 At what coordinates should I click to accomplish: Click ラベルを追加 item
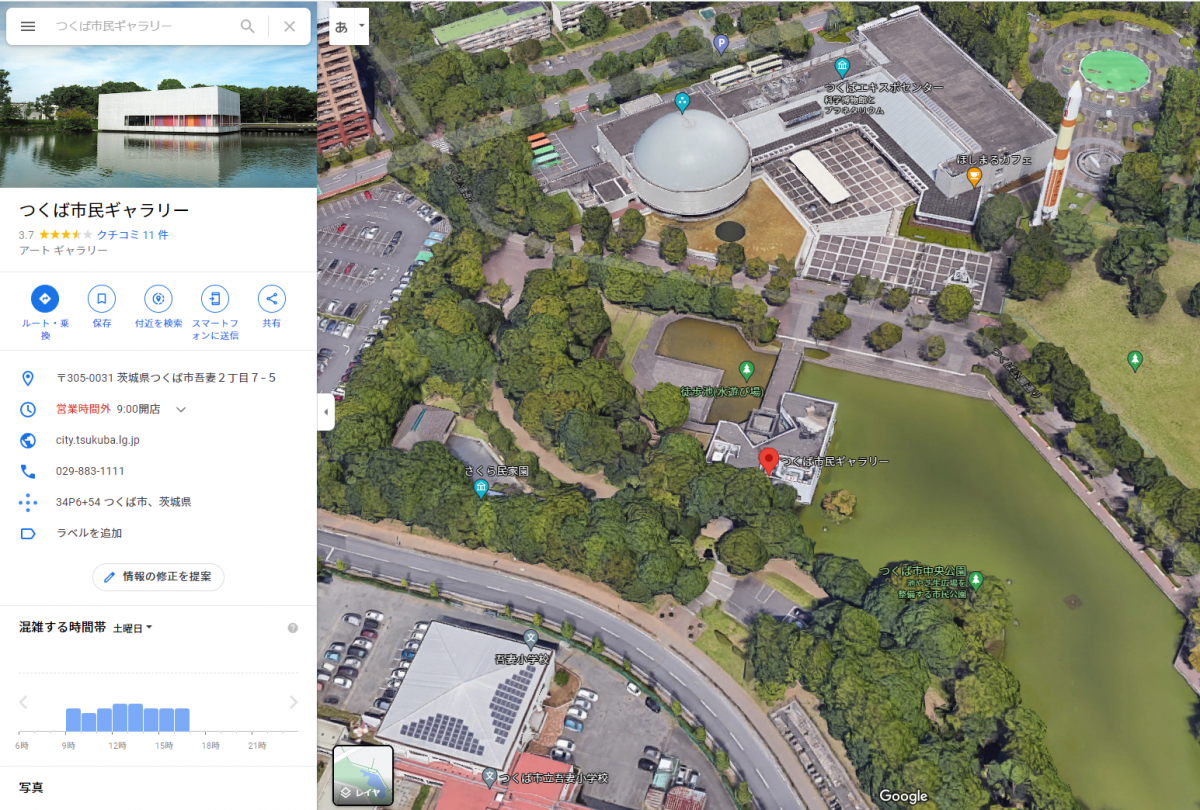coord(89,533)
